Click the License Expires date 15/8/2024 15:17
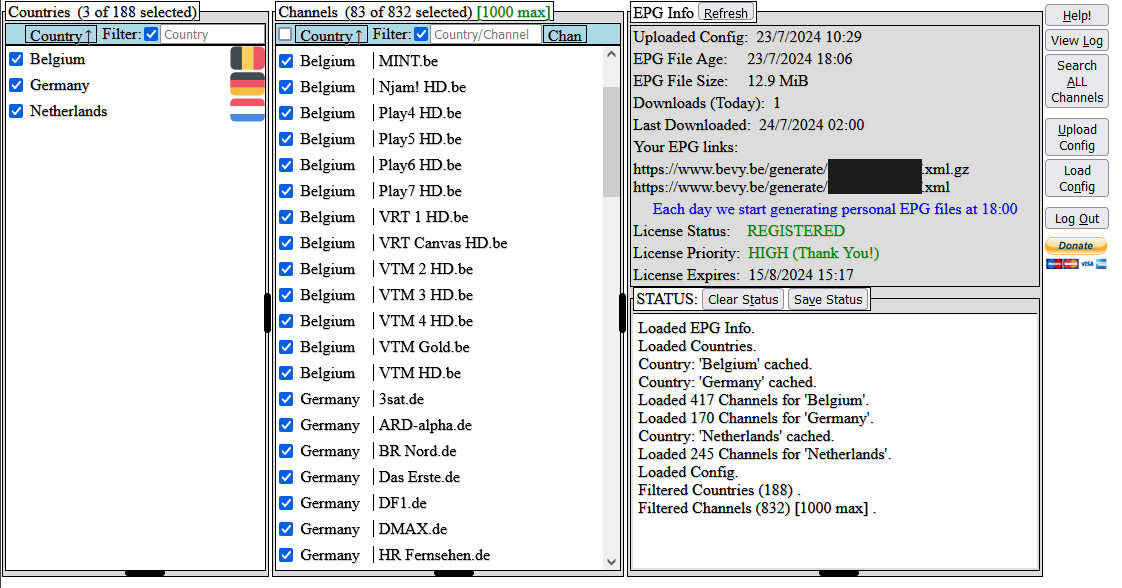The width and height of the screenshot is (1122, 588). point(801,275)
